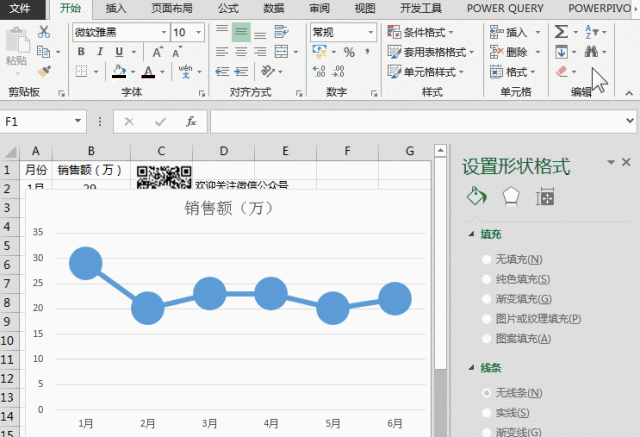The width and height of the screenshot is (640, 437).
Task: Select 无填充(N) fill option
Action: coord(512,260)
